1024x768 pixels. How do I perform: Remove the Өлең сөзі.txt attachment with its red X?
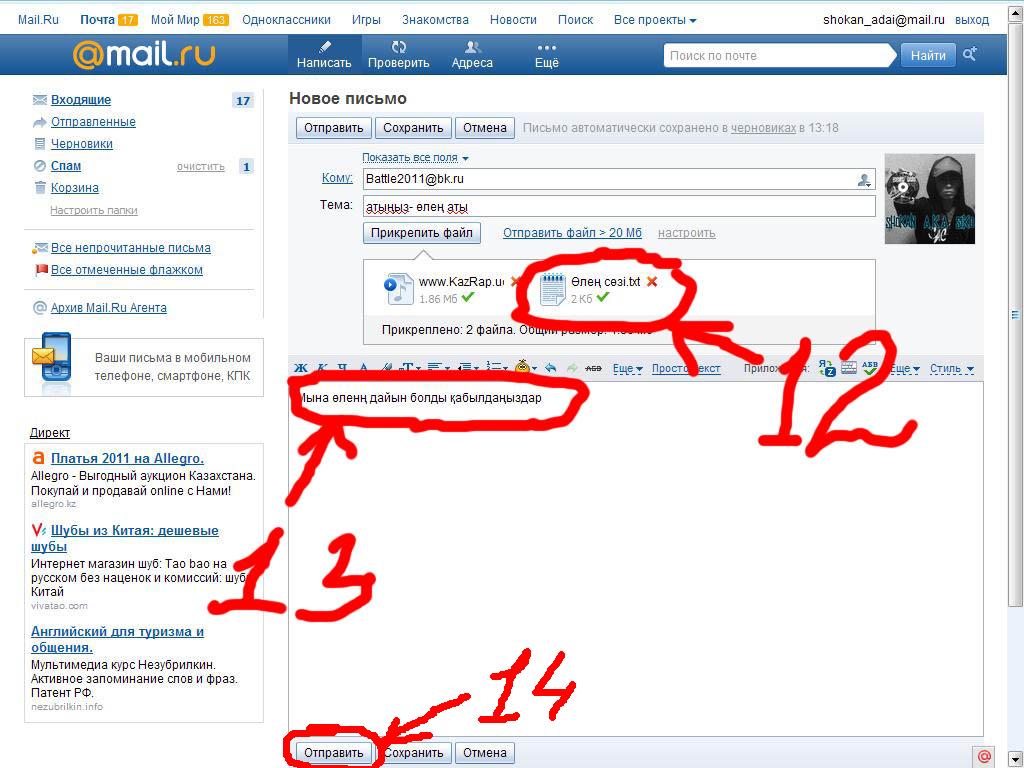651,281
